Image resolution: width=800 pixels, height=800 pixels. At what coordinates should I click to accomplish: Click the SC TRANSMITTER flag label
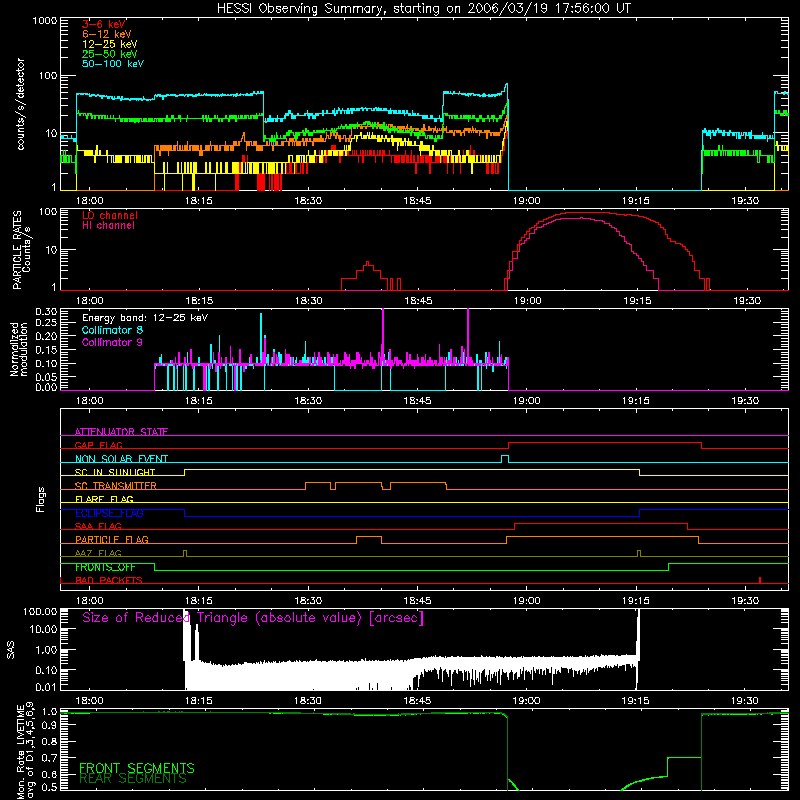tap(115, 485)
